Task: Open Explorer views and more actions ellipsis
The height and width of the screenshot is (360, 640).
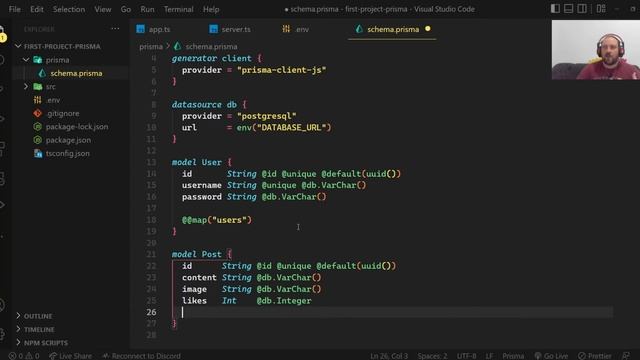Action: coord(116,29)
